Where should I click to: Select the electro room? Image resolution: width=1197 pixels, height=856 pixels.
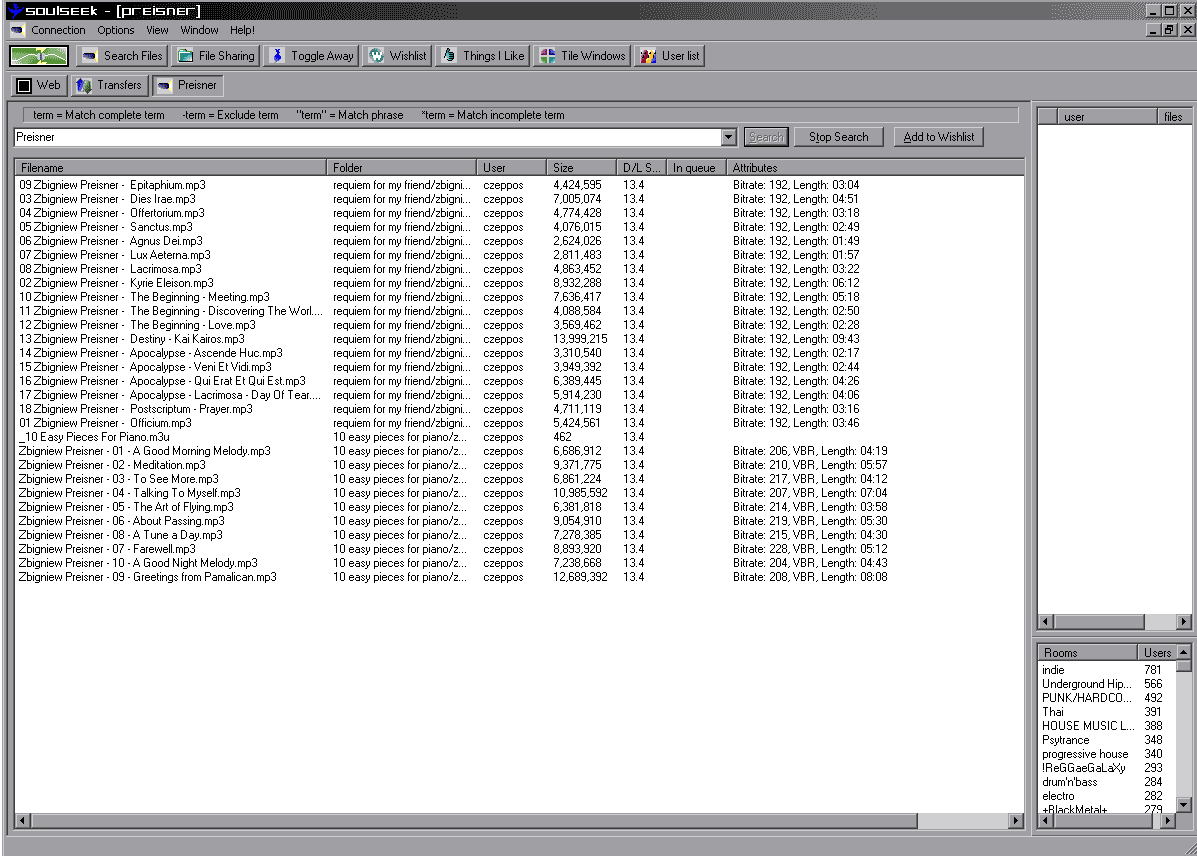(x=1058, y=796)
